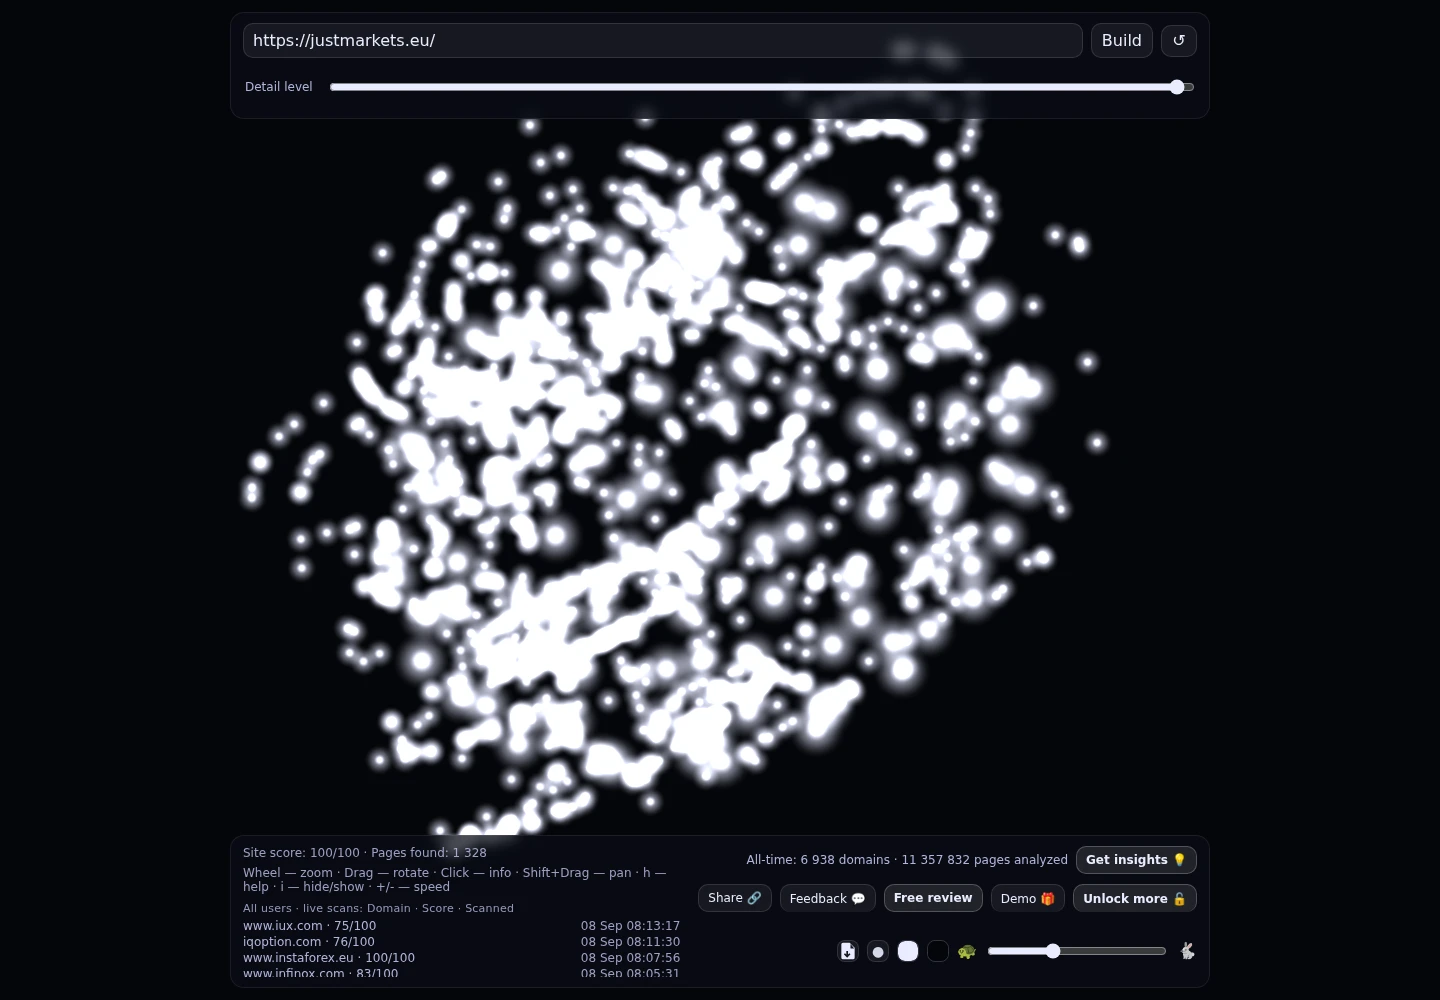Click timestamp 08 Sep 08:07:56

(x=630, y=958)
